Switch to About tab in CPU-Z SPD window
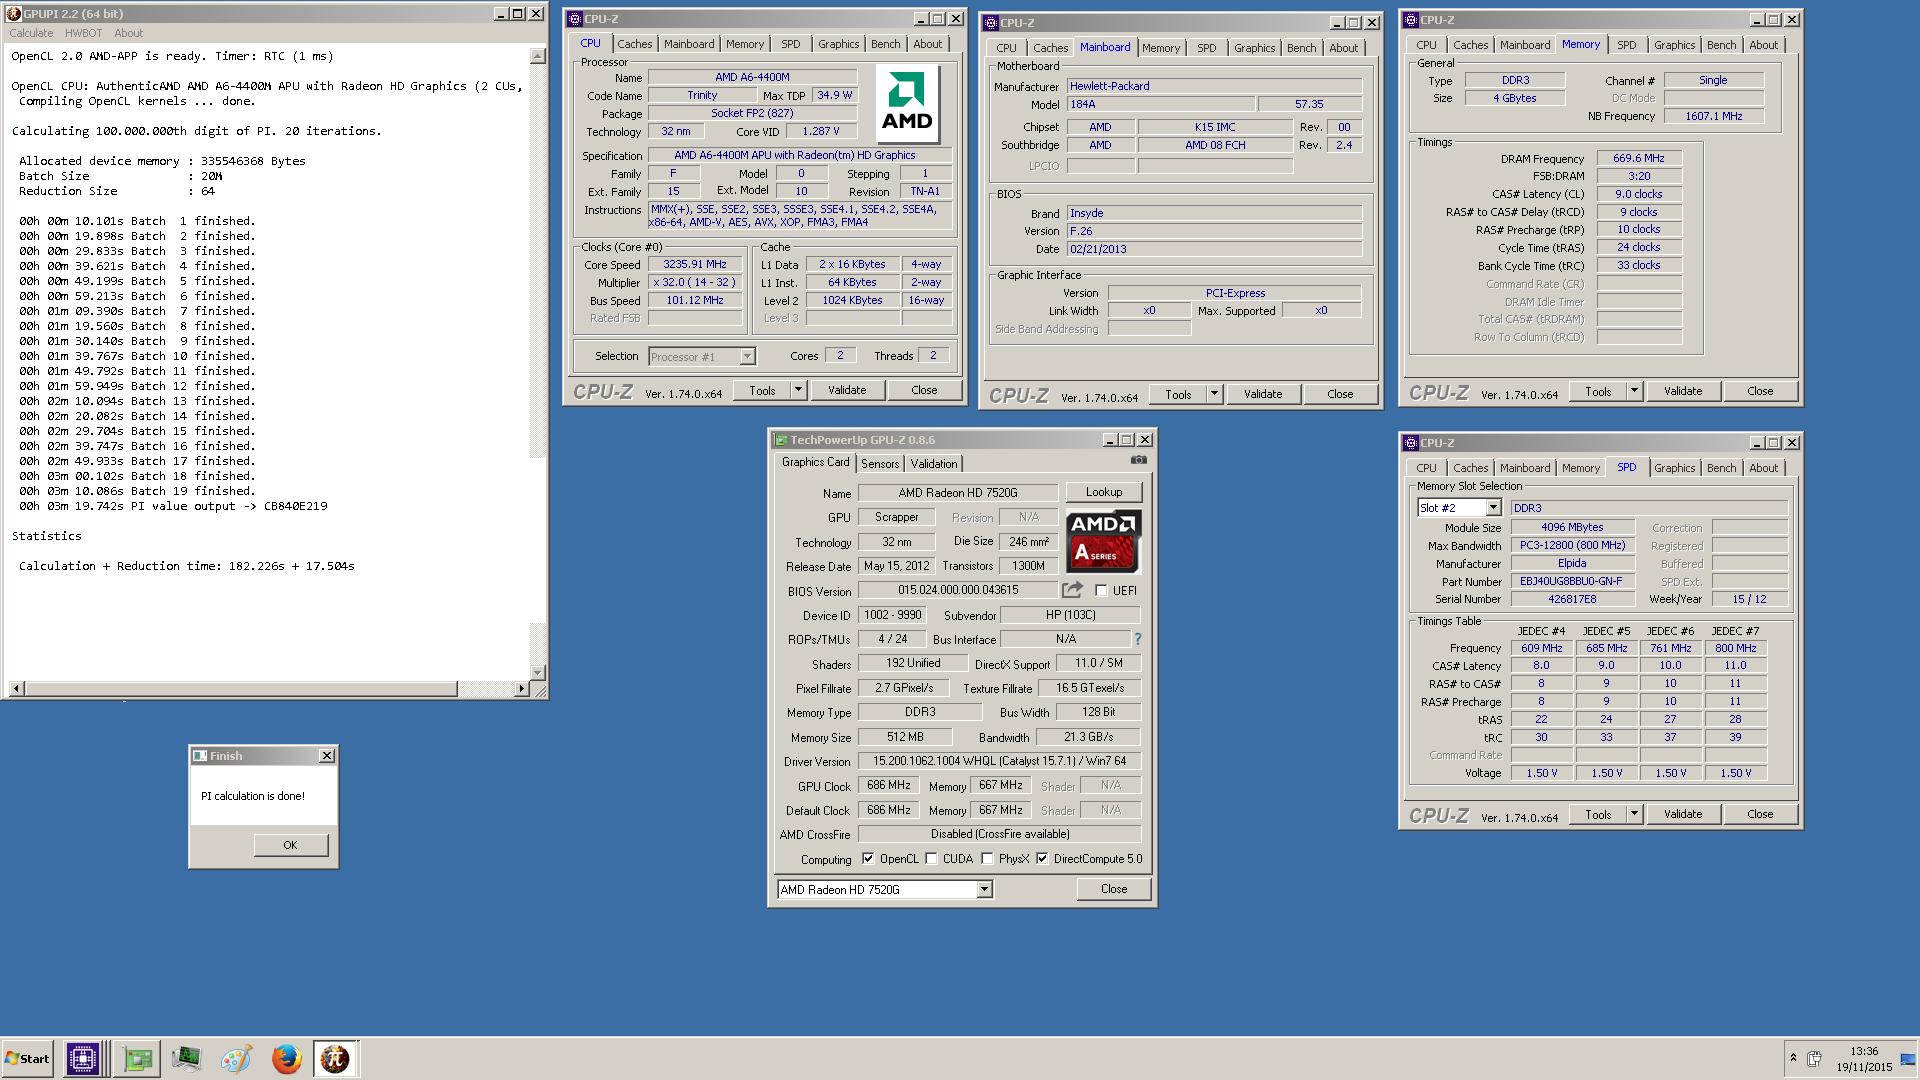Viewport: 1920px width, 1080px height. coord(1763,468)
